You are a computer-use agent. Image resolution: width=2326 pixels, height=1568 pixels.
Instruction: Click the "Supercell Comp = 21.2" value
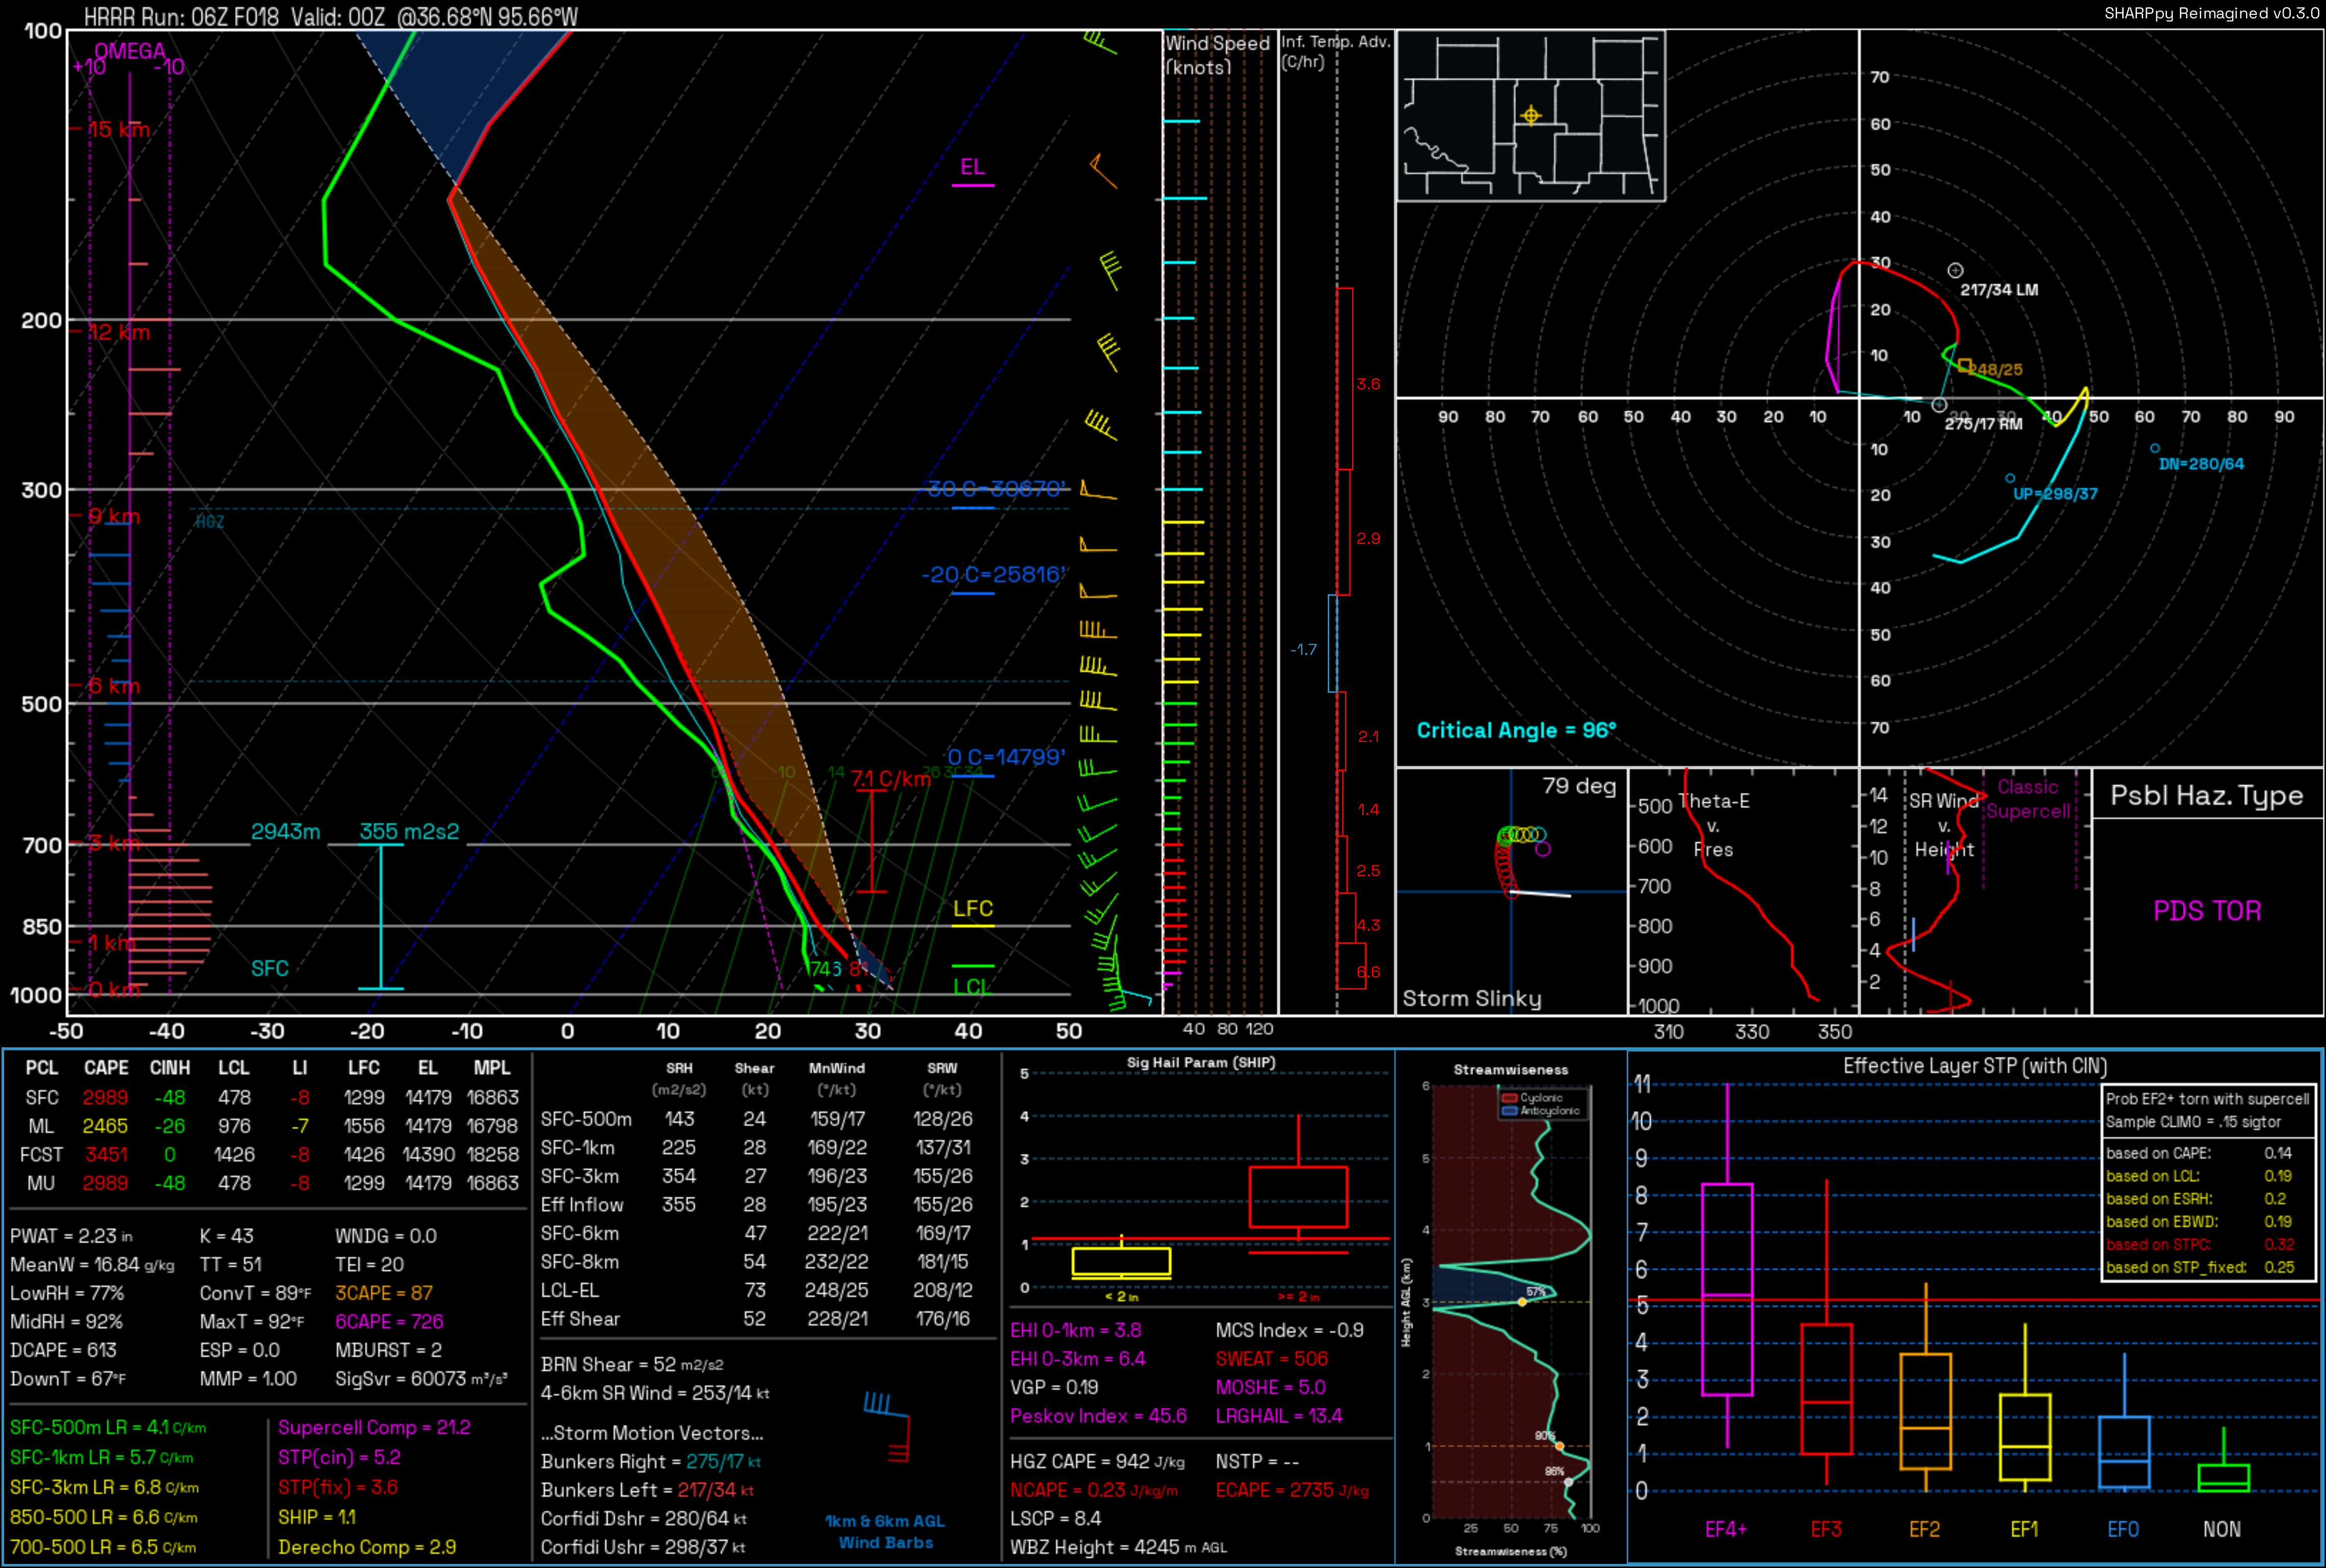pos(374,1428)
